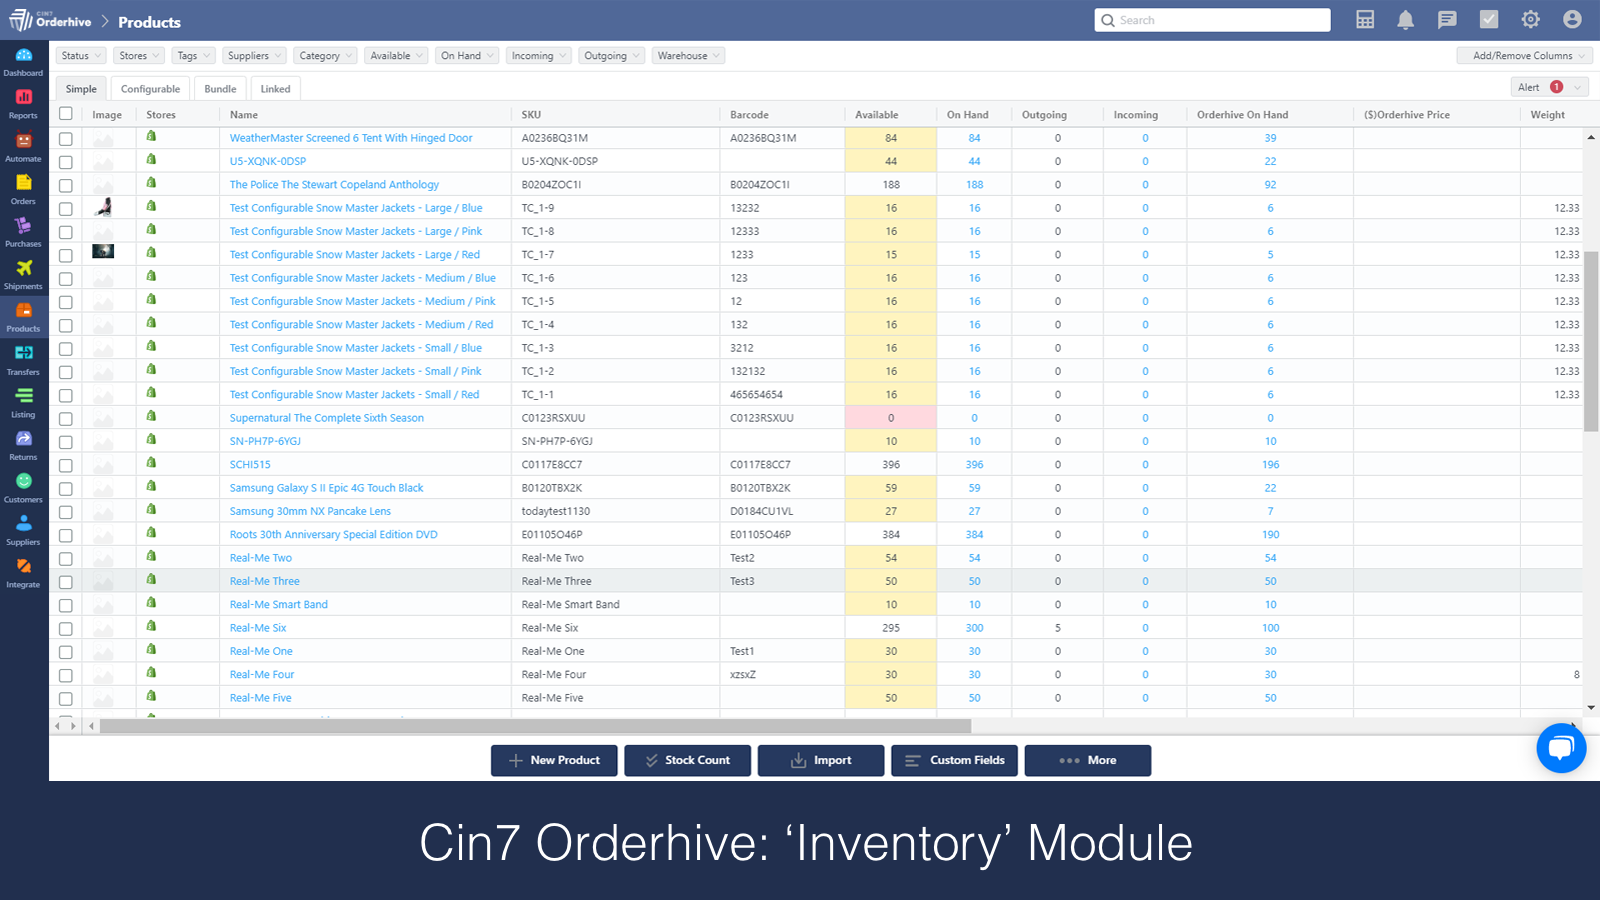Open the calculator icon in header
The image size is (1600, 900).
(1365, 20)
